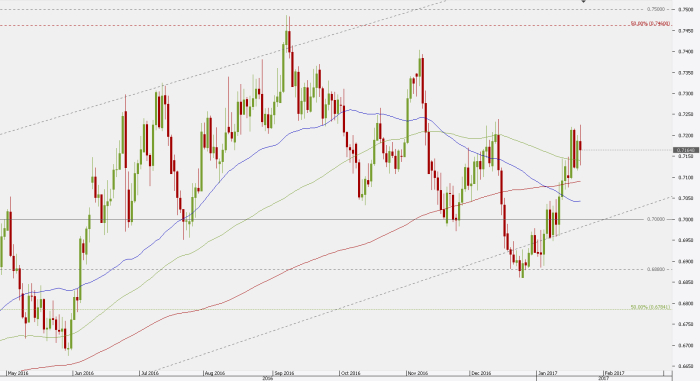The image size is (700, 381).
Task: Select the green 50.00% Fibonacci label near 0.6784
Action: tap(650, 307)
